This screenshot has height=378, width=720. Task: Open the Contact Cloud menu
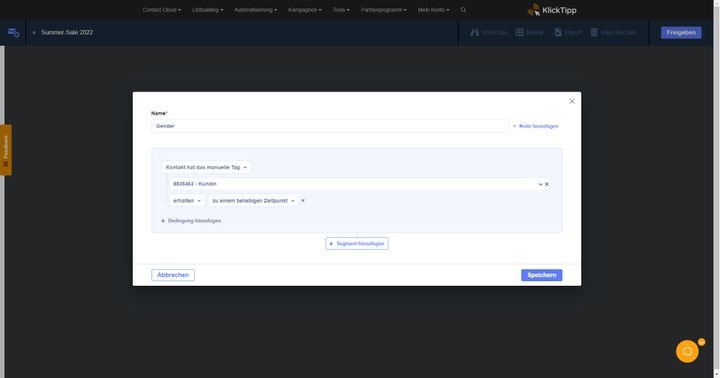(162, 10)
